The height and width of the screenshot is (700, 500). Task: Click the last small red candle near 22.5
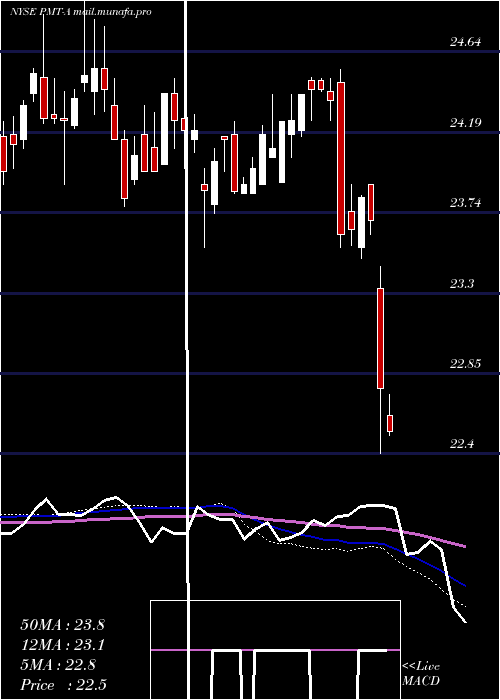coord(390,423)
